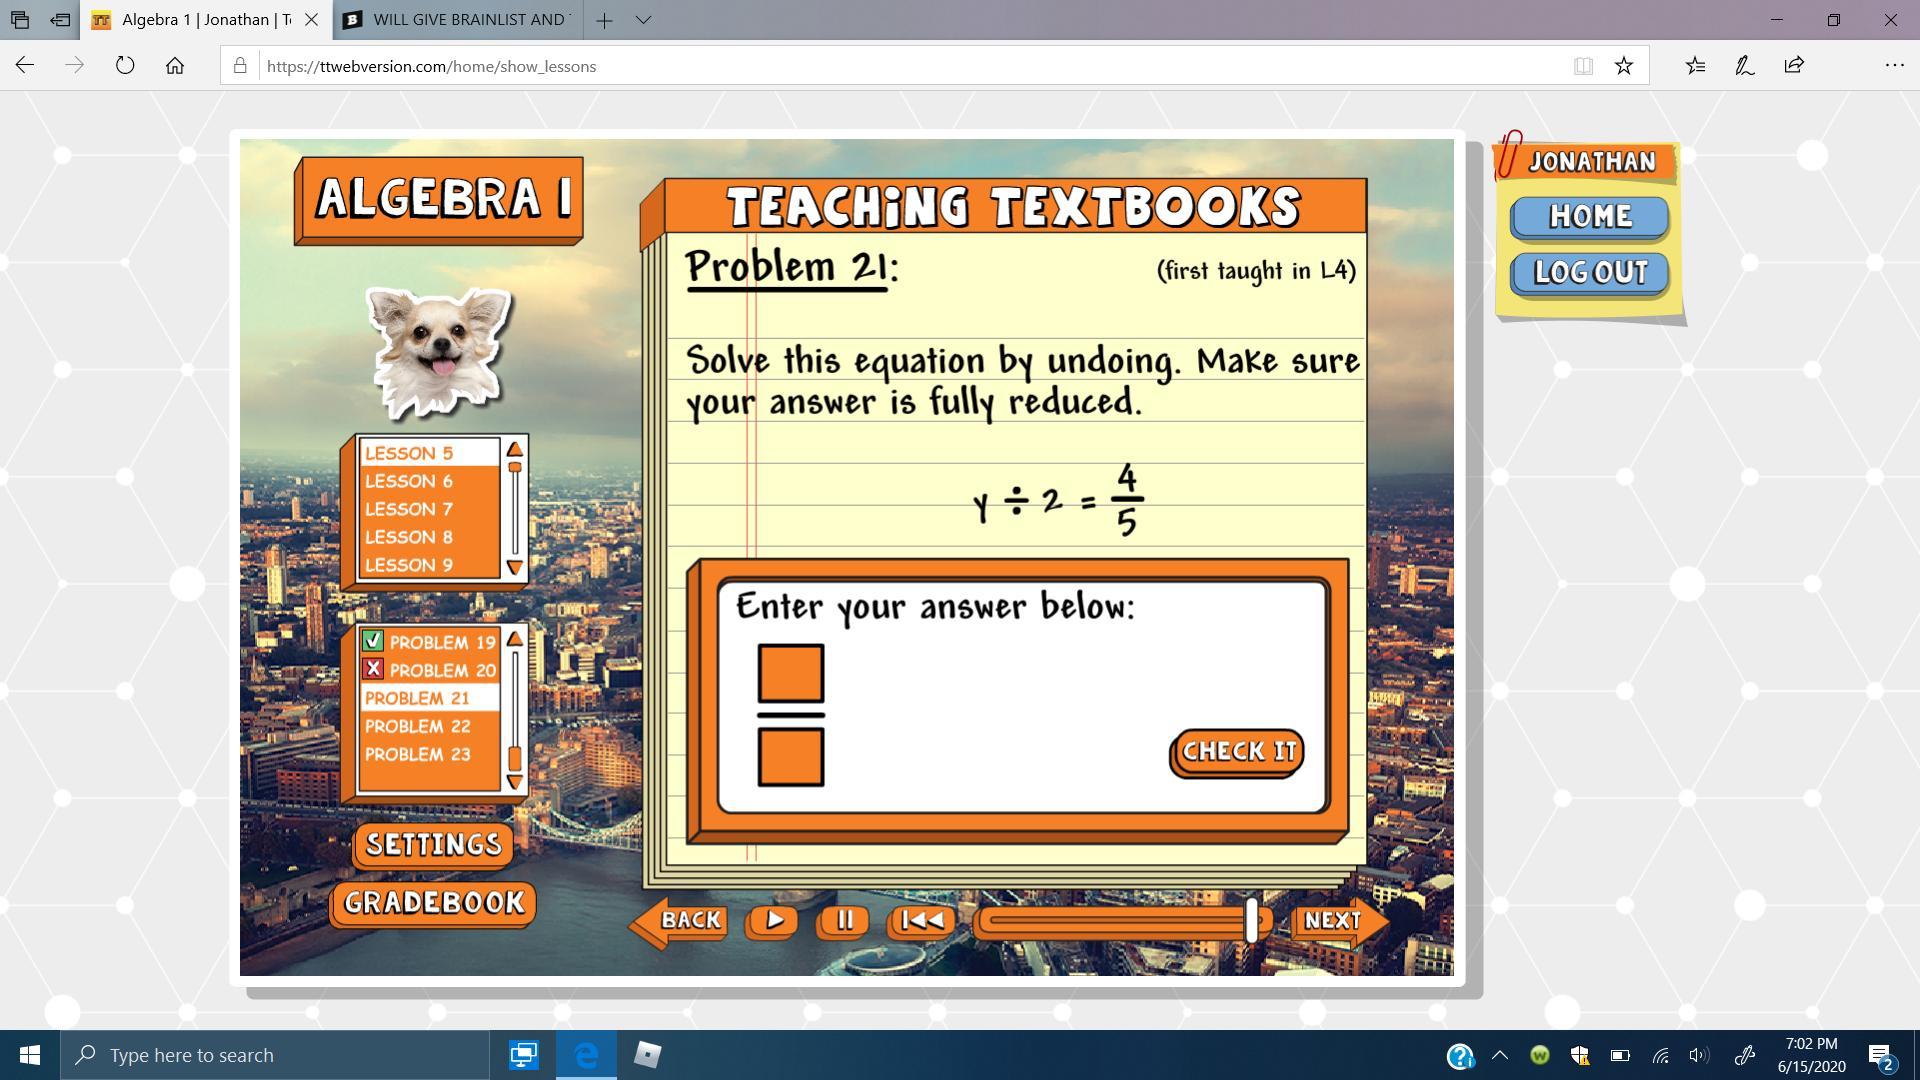Go to the browser home page icon
The height and width of the screenshot is (1080, 1920).
175,66
